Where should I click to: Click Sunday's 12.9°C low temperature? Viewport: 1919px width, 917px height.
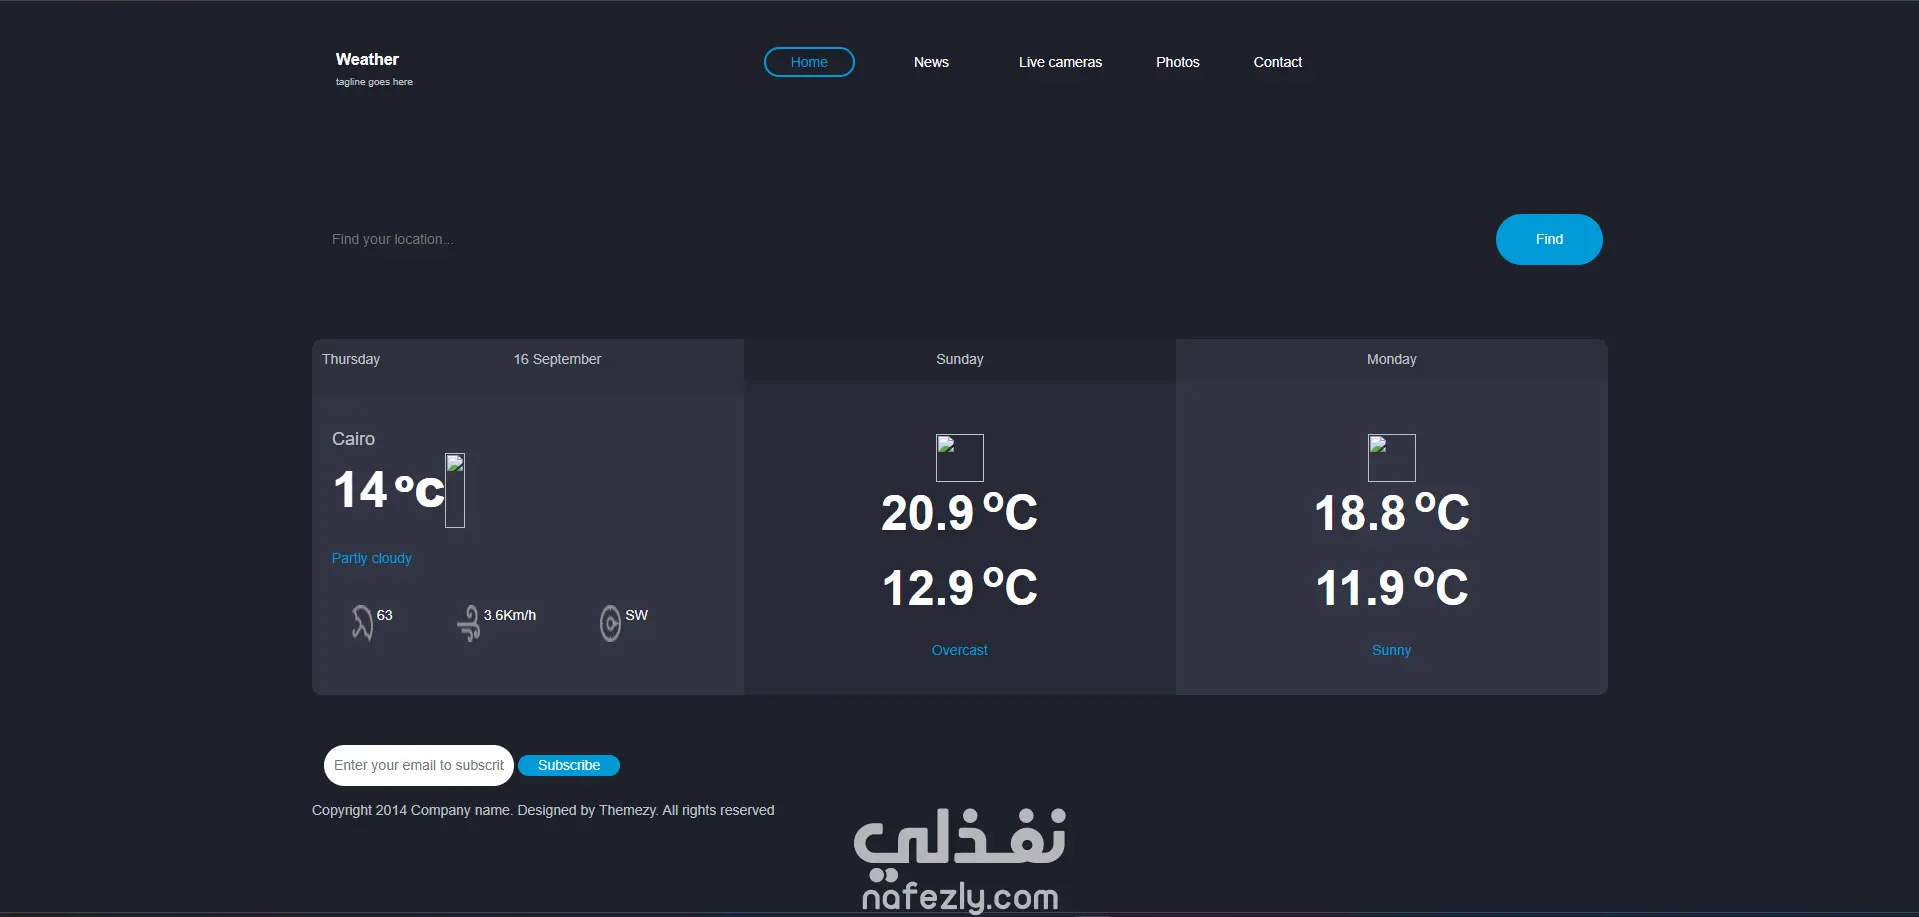[960, 587]
